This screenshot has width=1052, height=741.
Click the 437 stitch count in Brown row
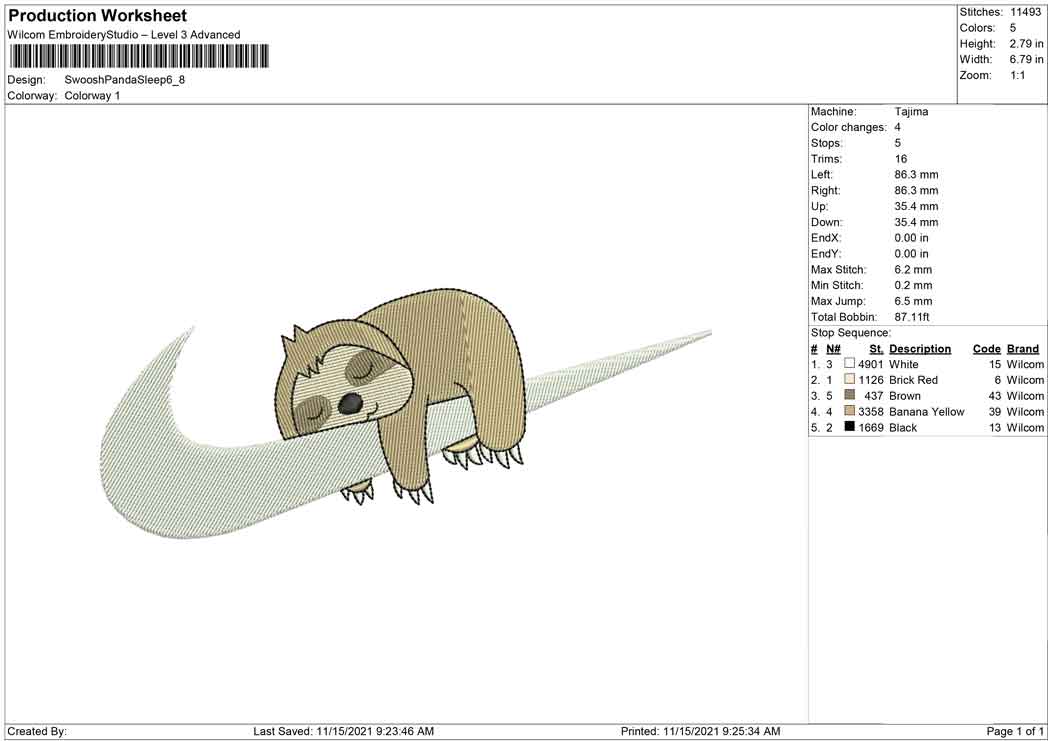coord(874,396)
